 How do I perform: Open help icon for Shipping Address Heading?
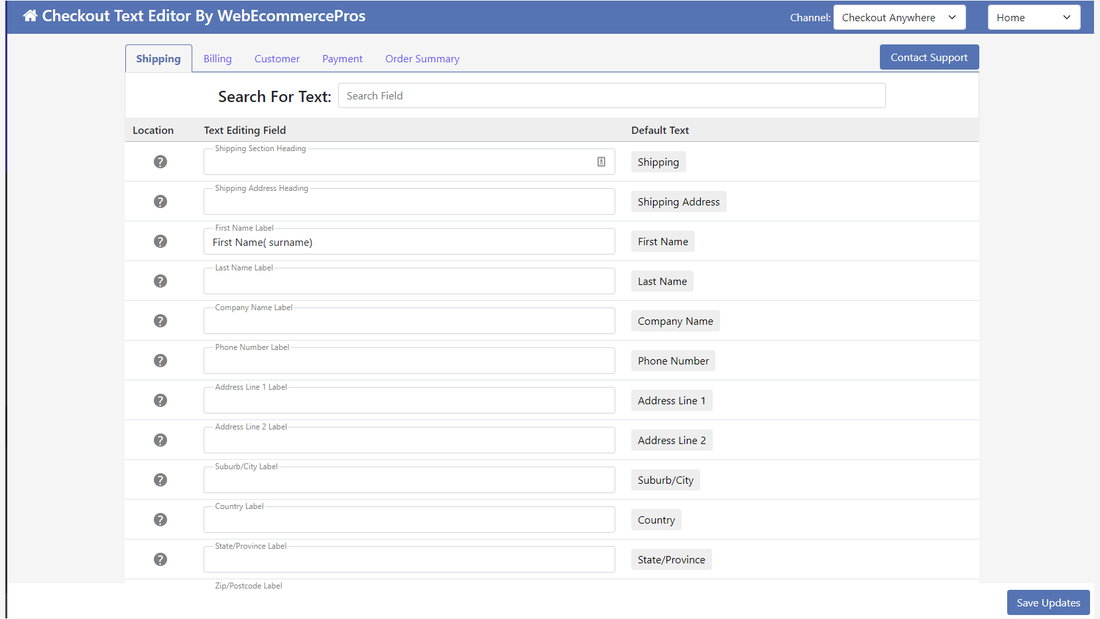click(161, 201)
